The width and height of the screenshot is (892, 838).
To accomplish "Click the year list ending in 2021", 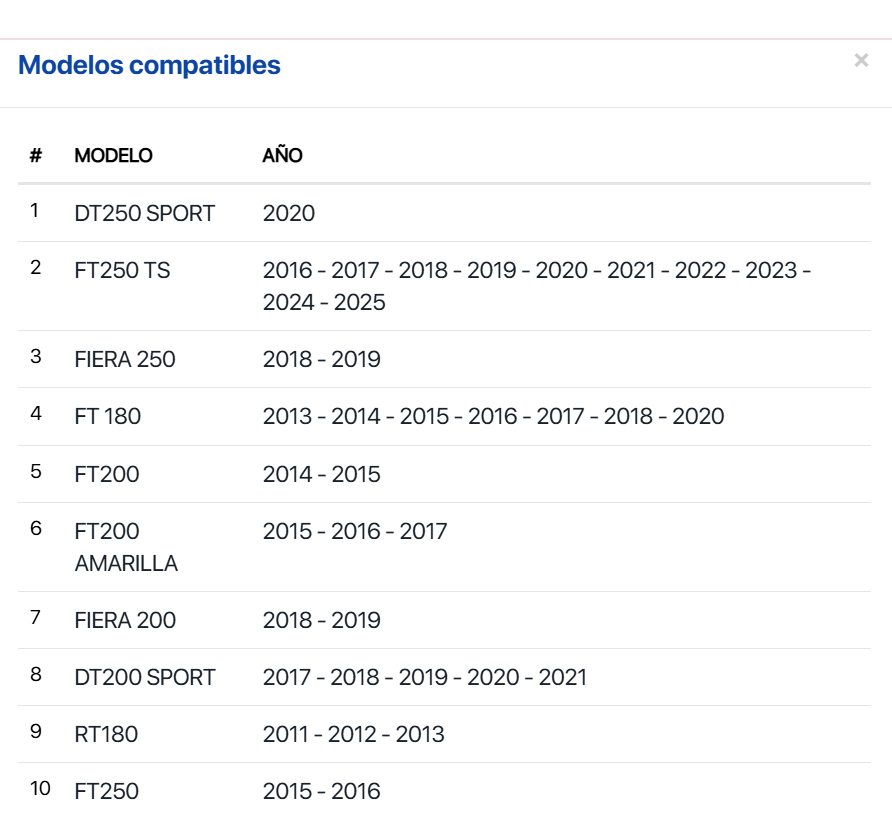I will [424, 678].
